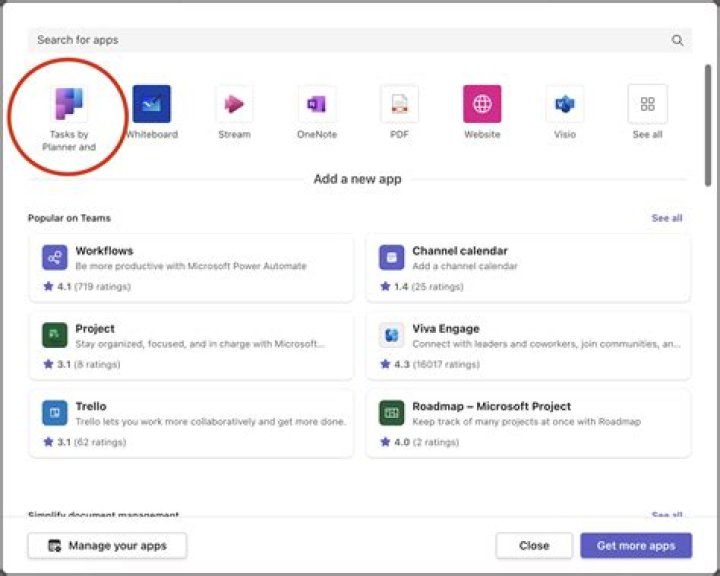Click the Channel calendar app icon

(392, 257)
